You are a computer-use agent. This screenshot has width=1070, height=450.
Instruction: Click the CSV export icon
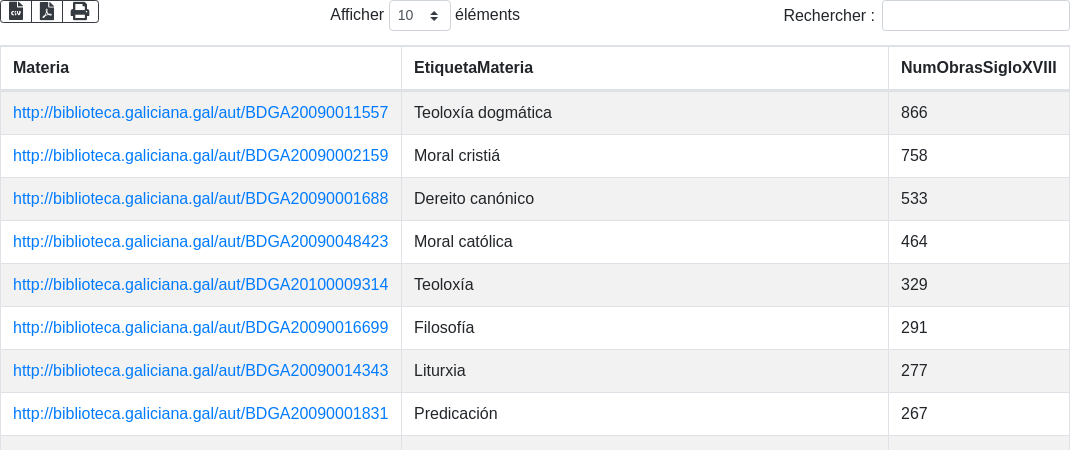16,11
